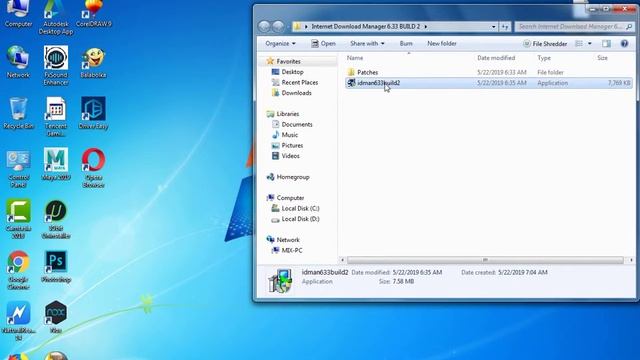Launch Opera Browser desktop shortcut

pyautogui.click(x=93, y=168)
